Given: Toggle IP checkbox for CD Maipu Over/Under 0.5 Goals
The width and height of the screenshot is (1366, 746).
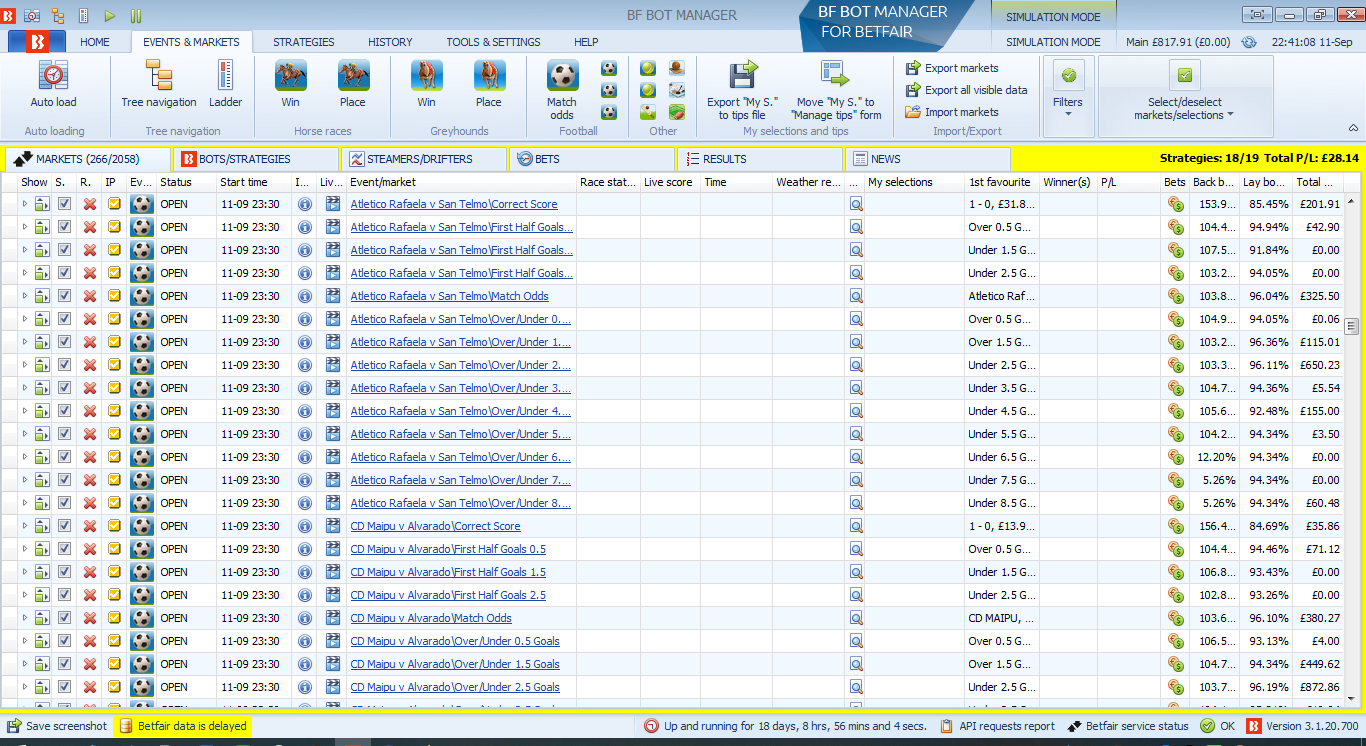Looking at the screenshot, I should tap(114, 641).
